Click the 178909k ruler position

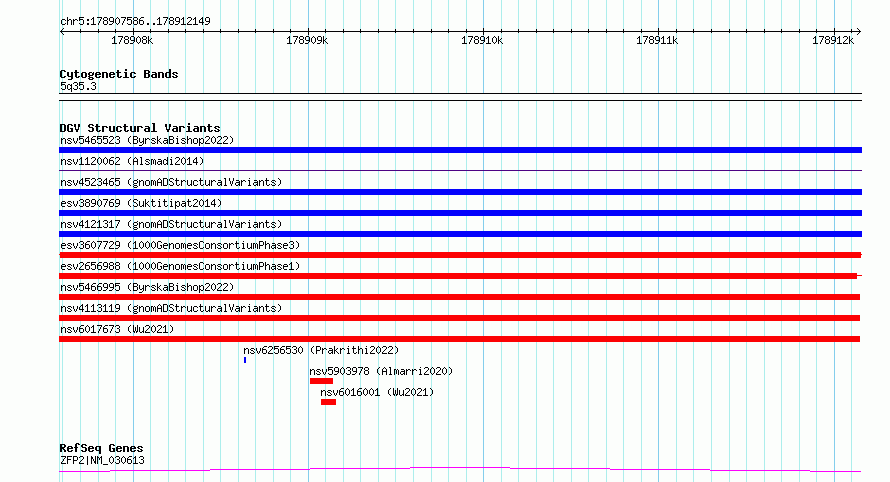click(307, 41)
